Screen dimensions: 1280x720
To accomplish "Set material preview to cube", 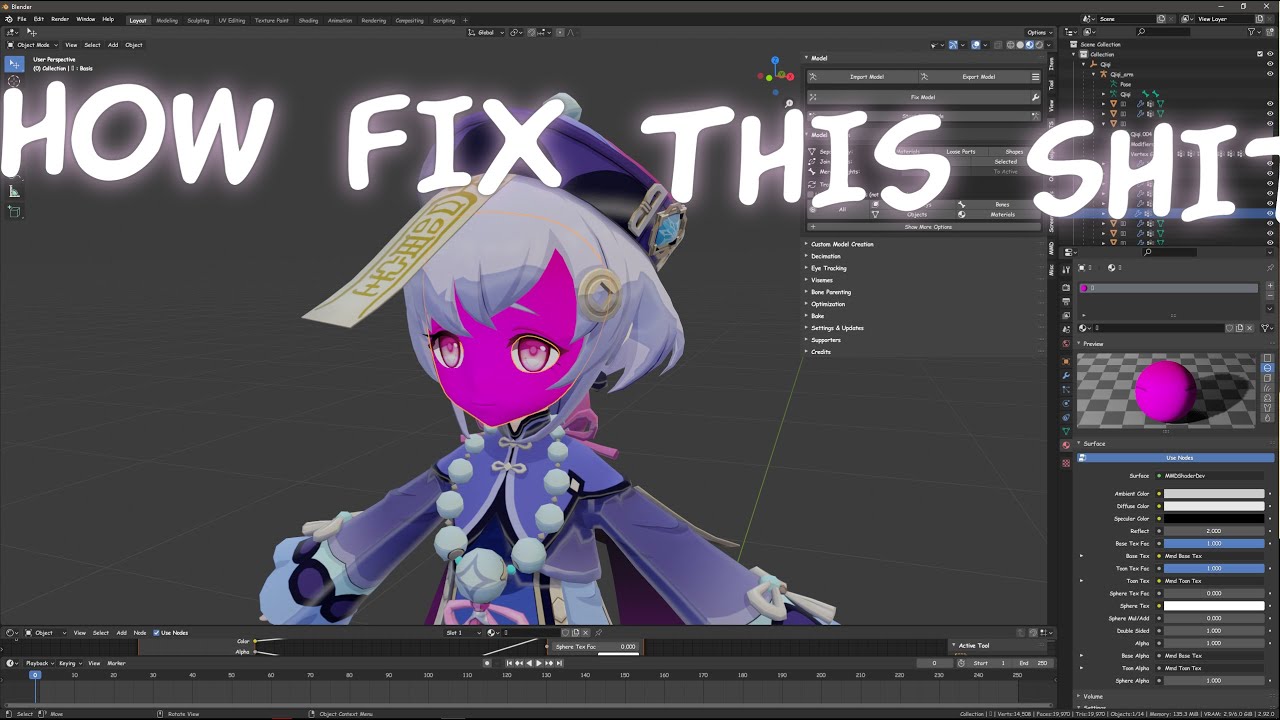I will (1267, 378).
